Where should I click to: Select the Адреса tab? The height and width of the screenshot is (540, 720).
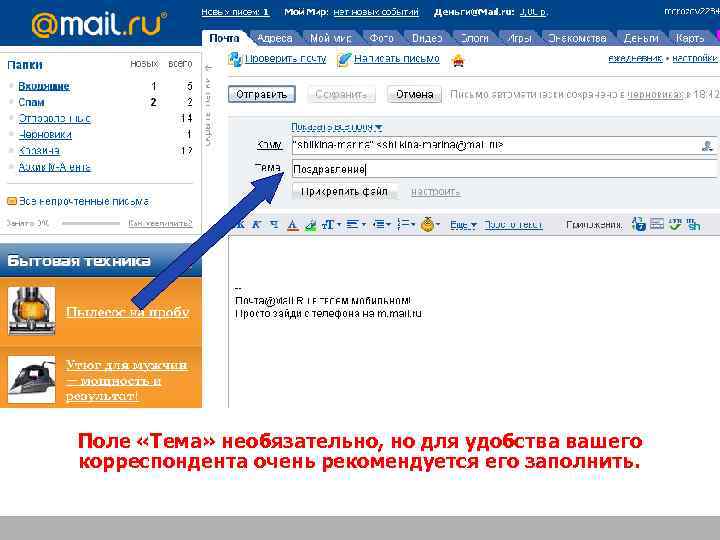275,38
